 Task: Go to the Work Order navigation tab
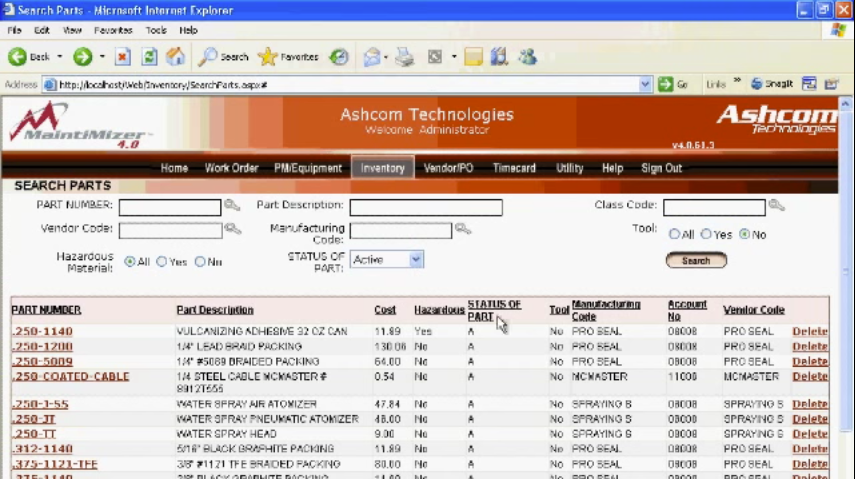pos(231,168)
